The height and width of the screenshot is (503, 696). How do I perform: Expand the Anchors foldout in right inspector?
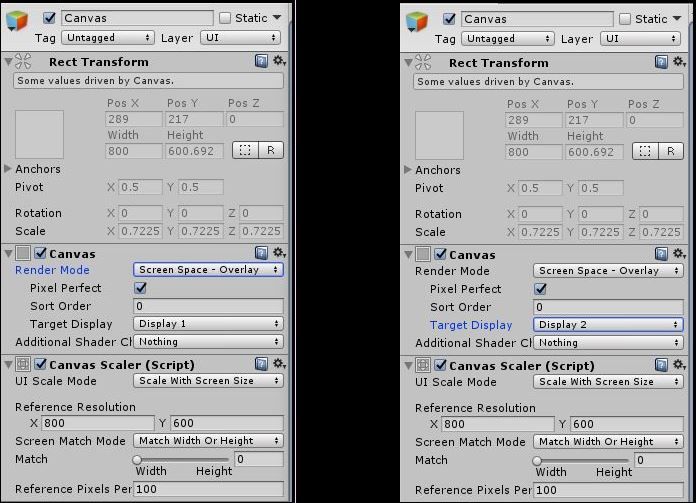click(407, 170)
